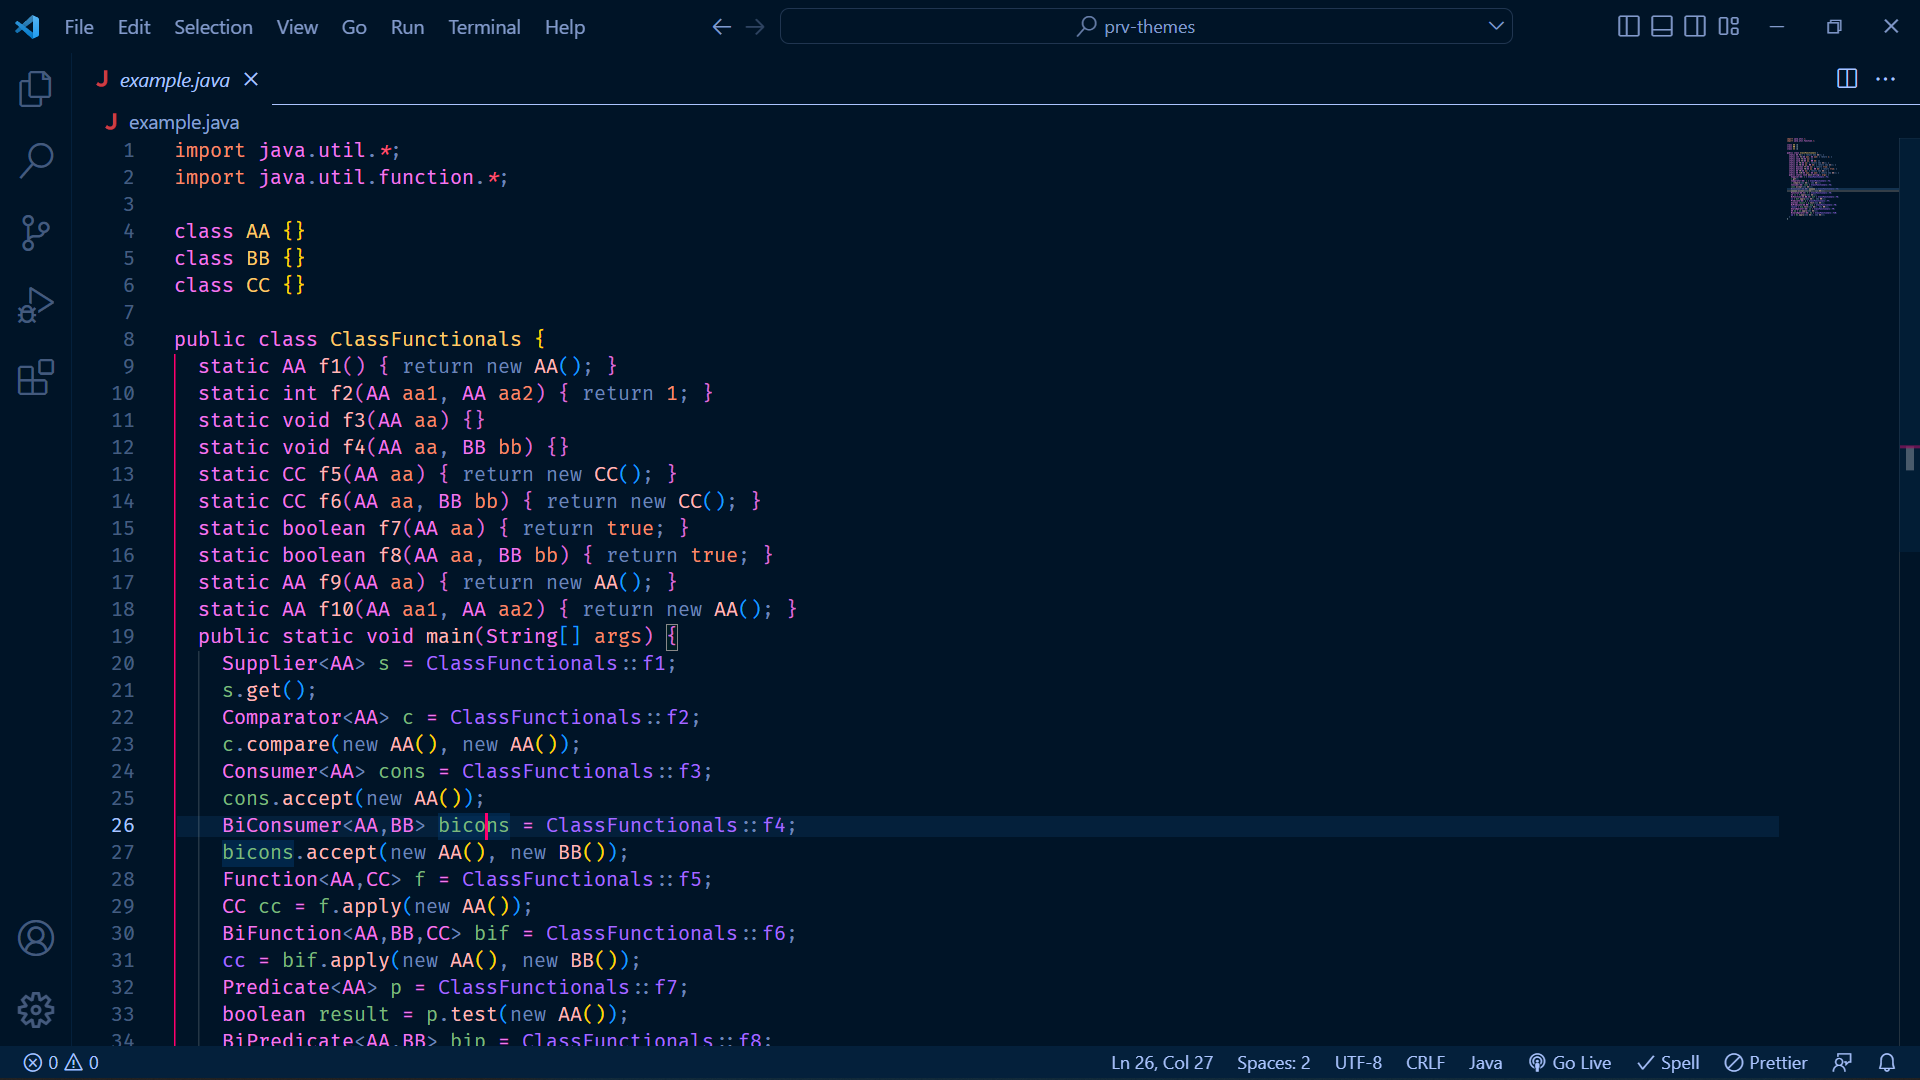Viewport: 1920px width, 1080px height.
Task: Toggle the bottom panel layout
Action: 1661,27
